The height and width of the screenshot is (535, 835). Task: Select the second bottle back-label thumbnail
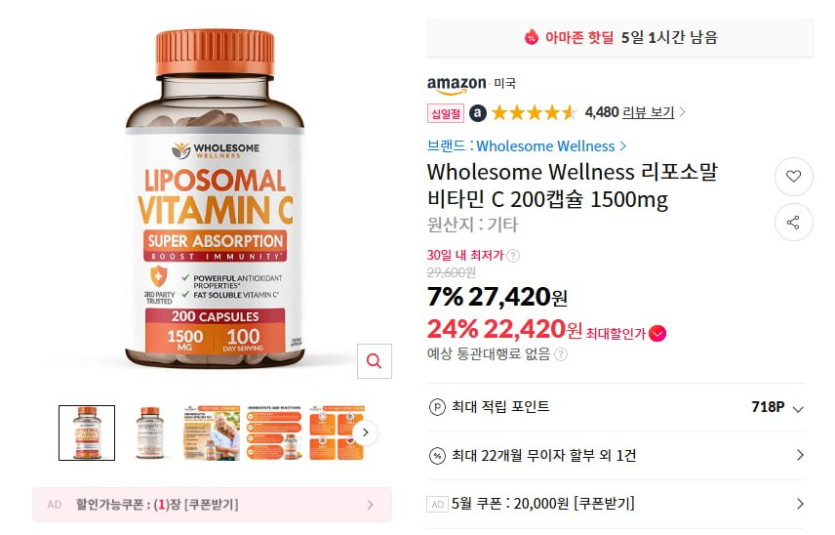tap(150, 433)
